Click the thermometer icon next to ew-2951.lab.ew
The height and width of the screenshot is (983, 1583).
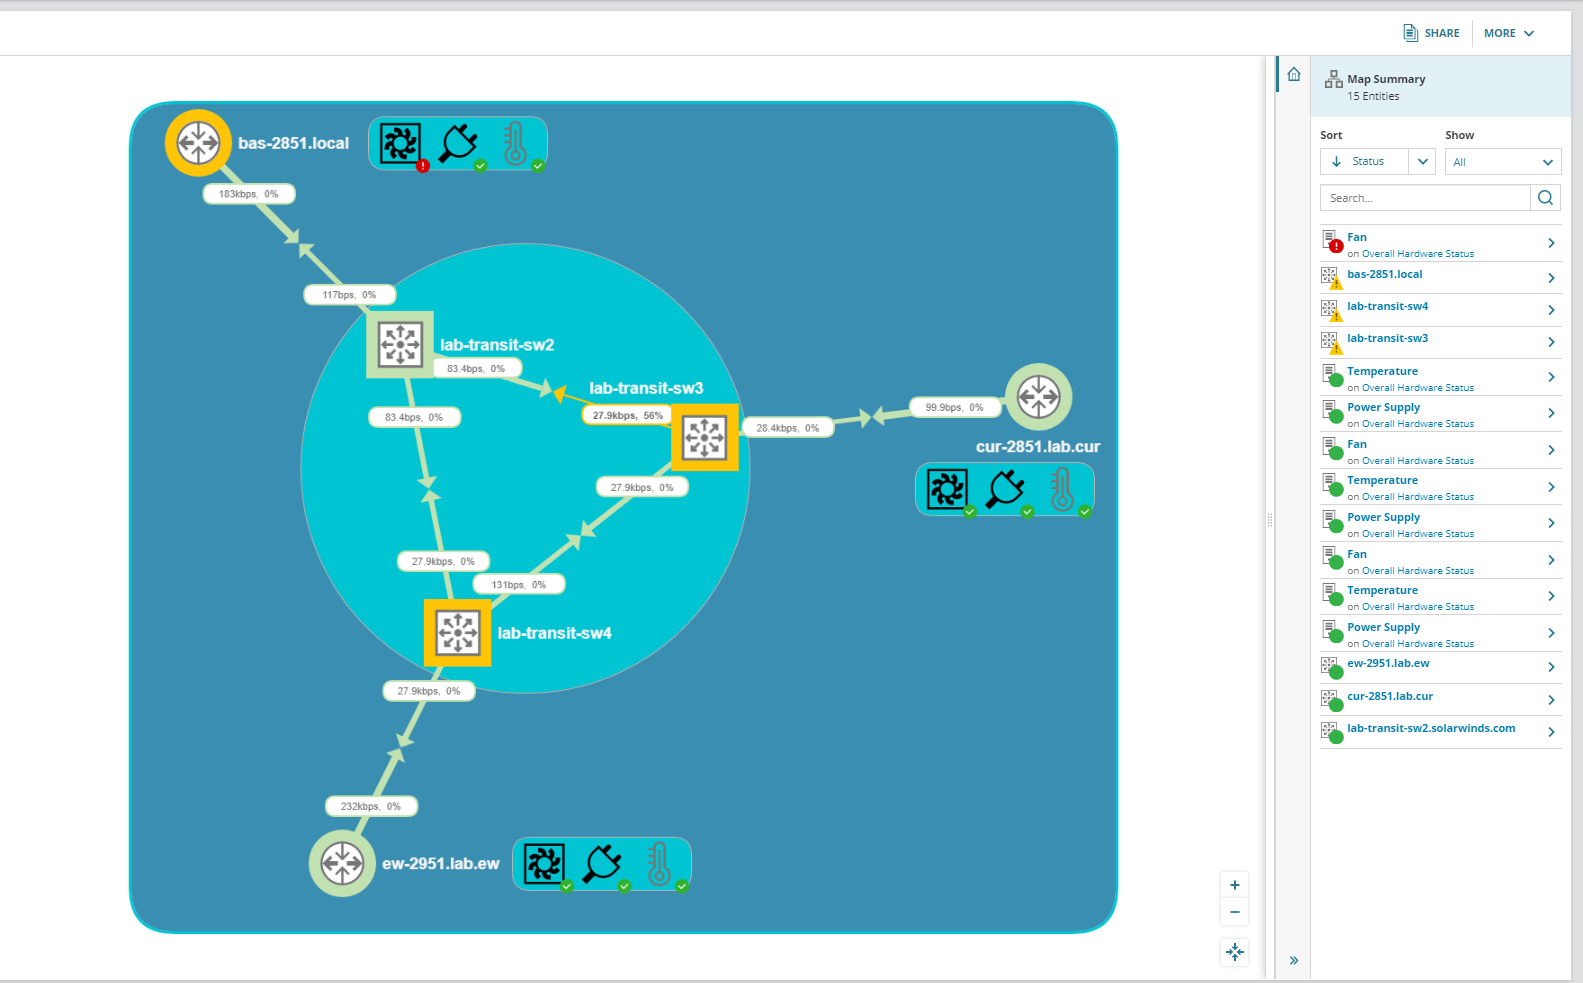coord(659,864)
